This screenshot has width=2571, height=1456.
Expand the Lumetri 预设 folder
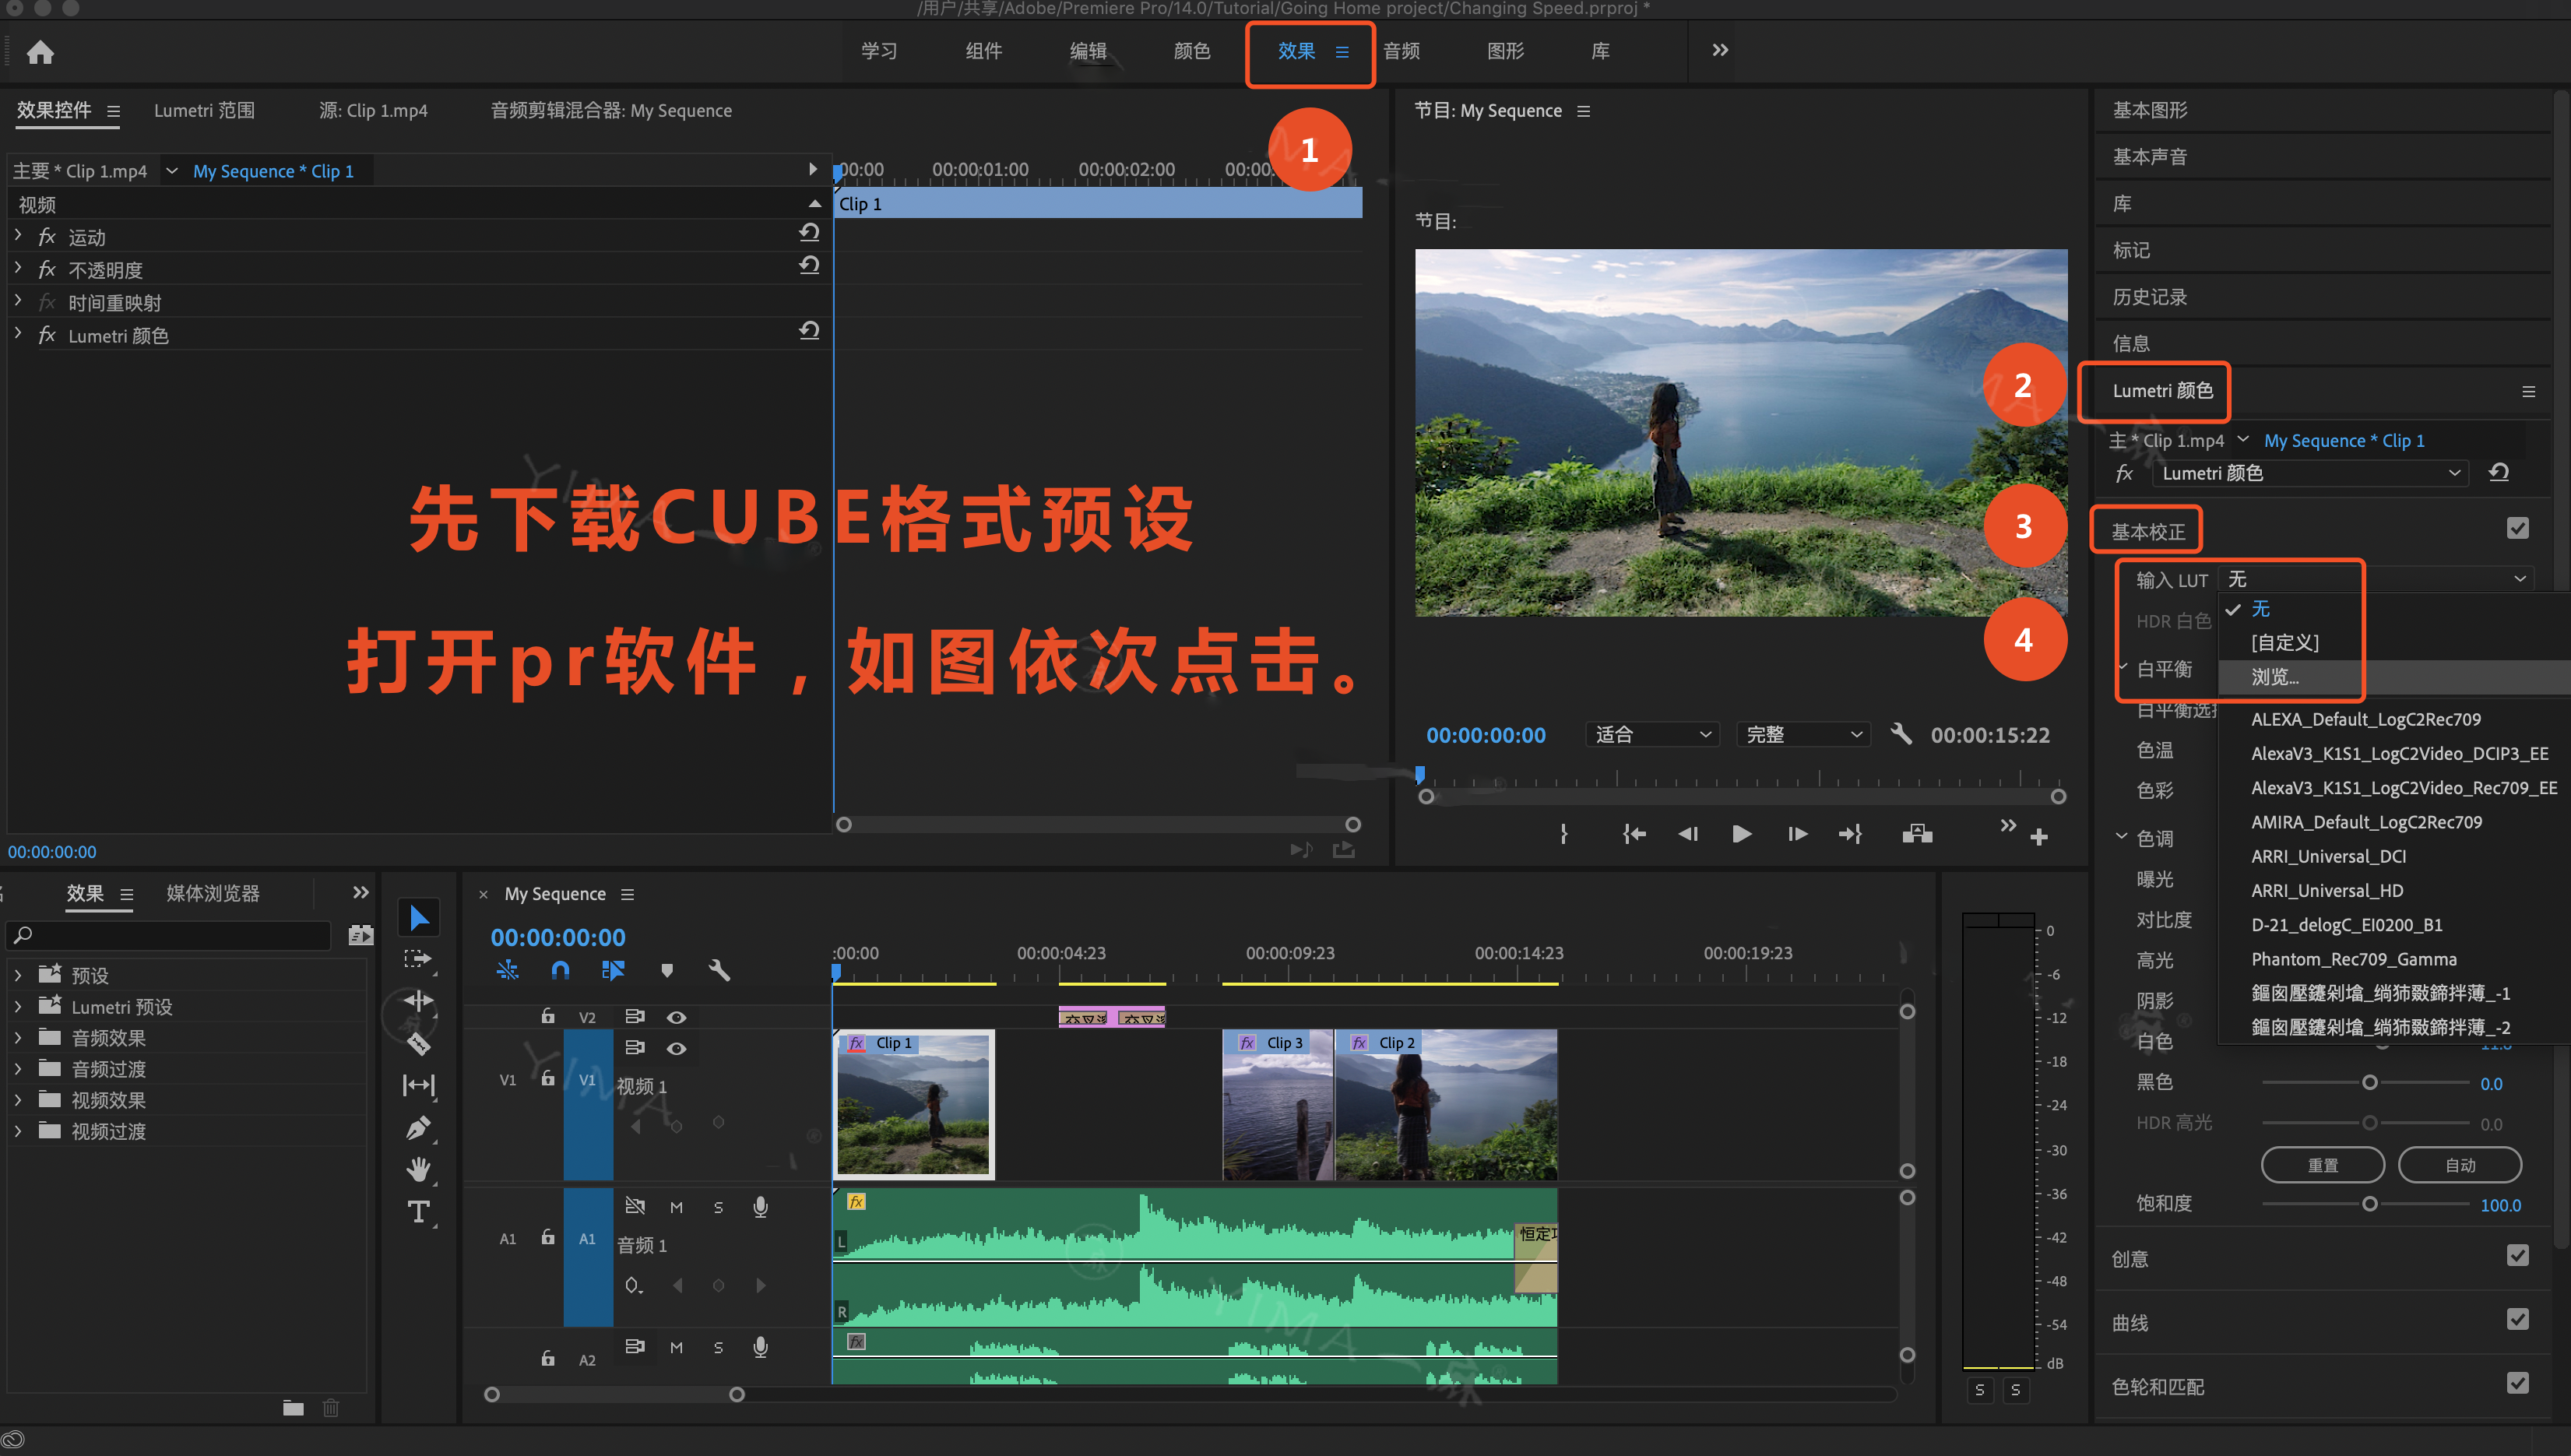pos(18,1006)
